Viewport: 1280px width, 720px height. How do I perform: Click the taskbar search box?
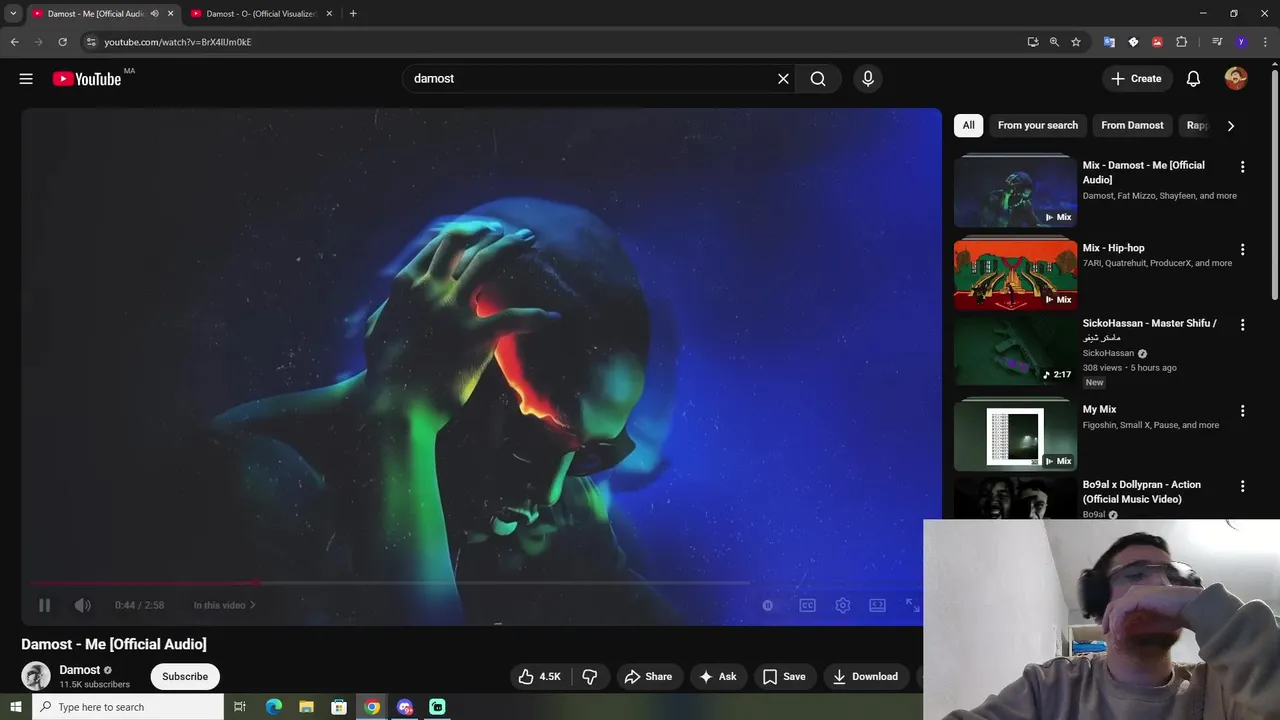point(128,707)
